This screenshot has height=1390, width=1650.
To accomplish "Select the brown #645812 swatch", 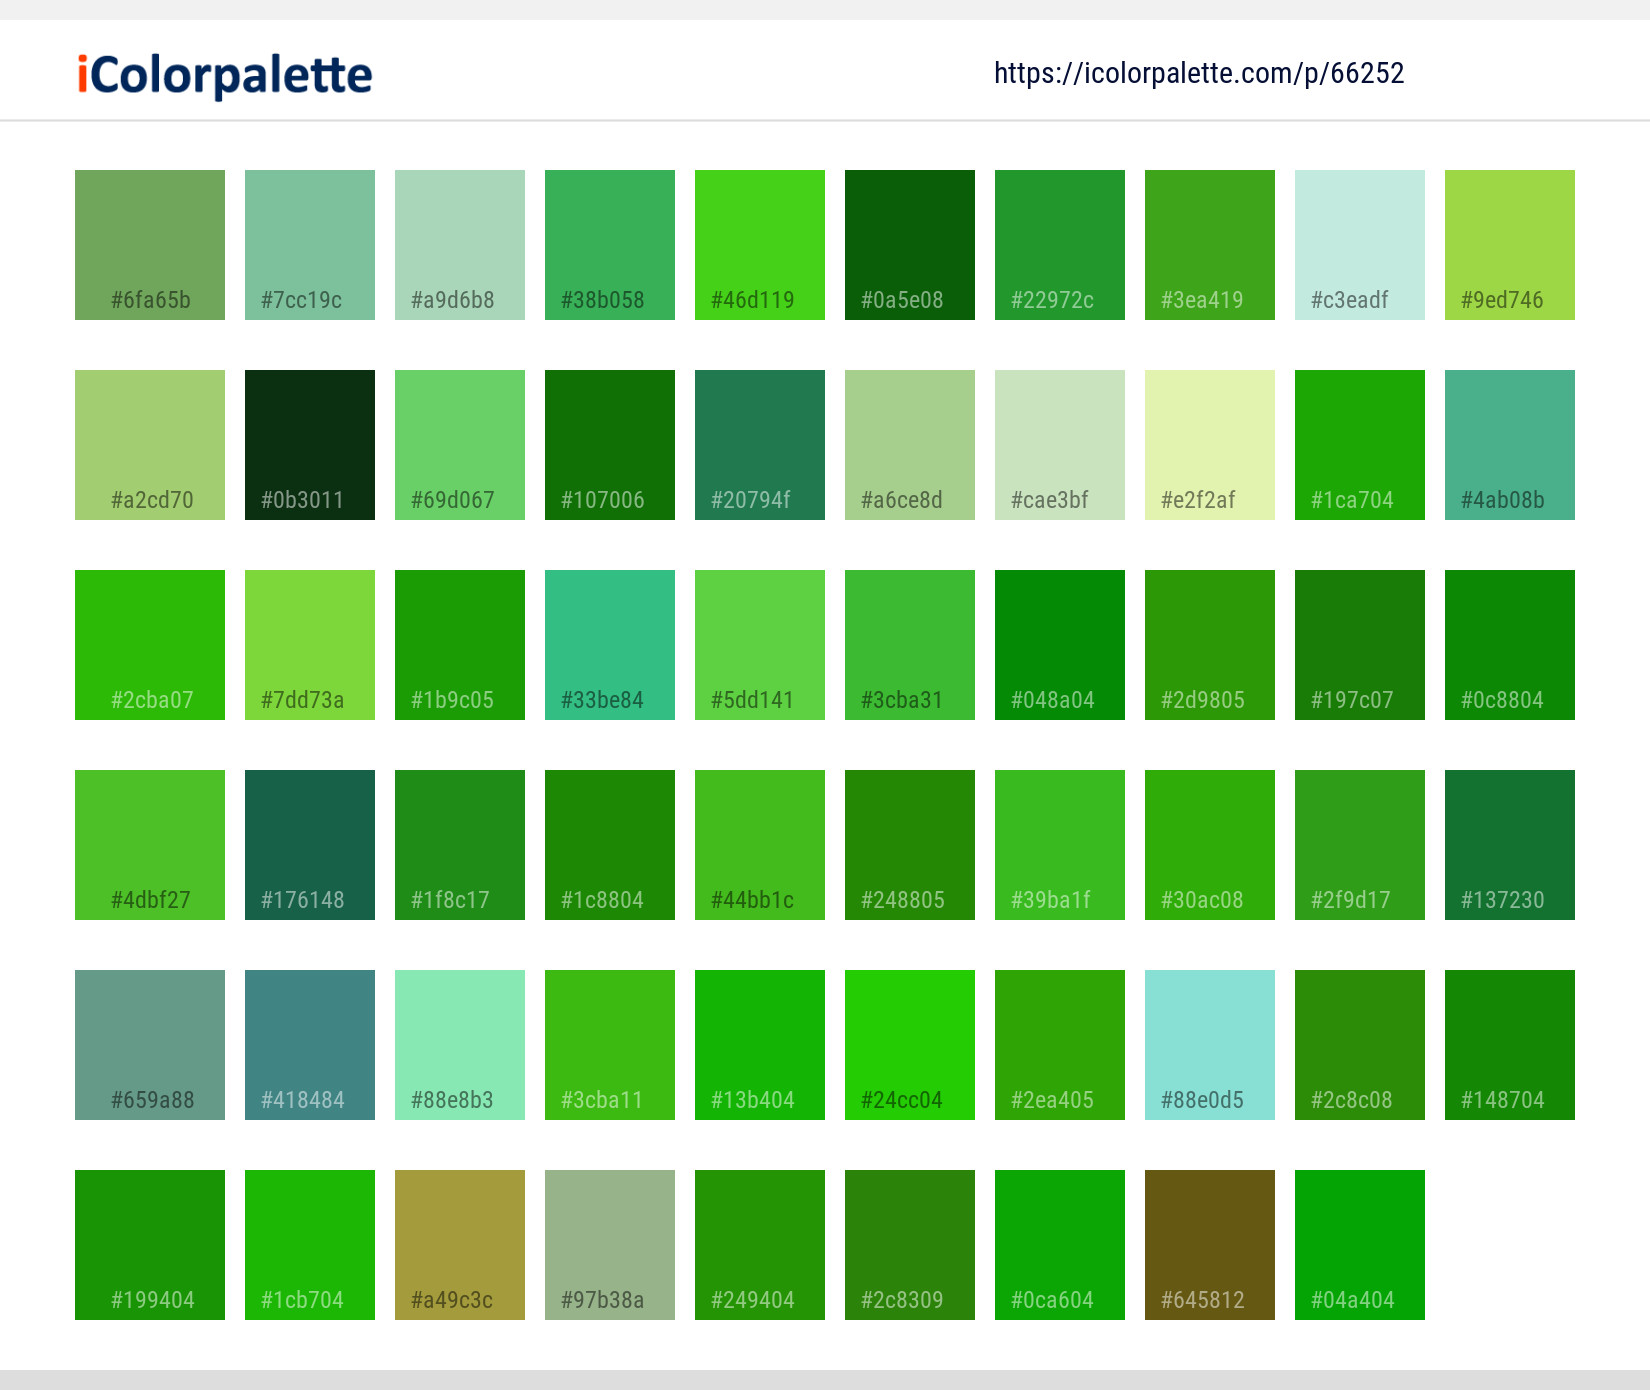I will coord(1210,1245).
